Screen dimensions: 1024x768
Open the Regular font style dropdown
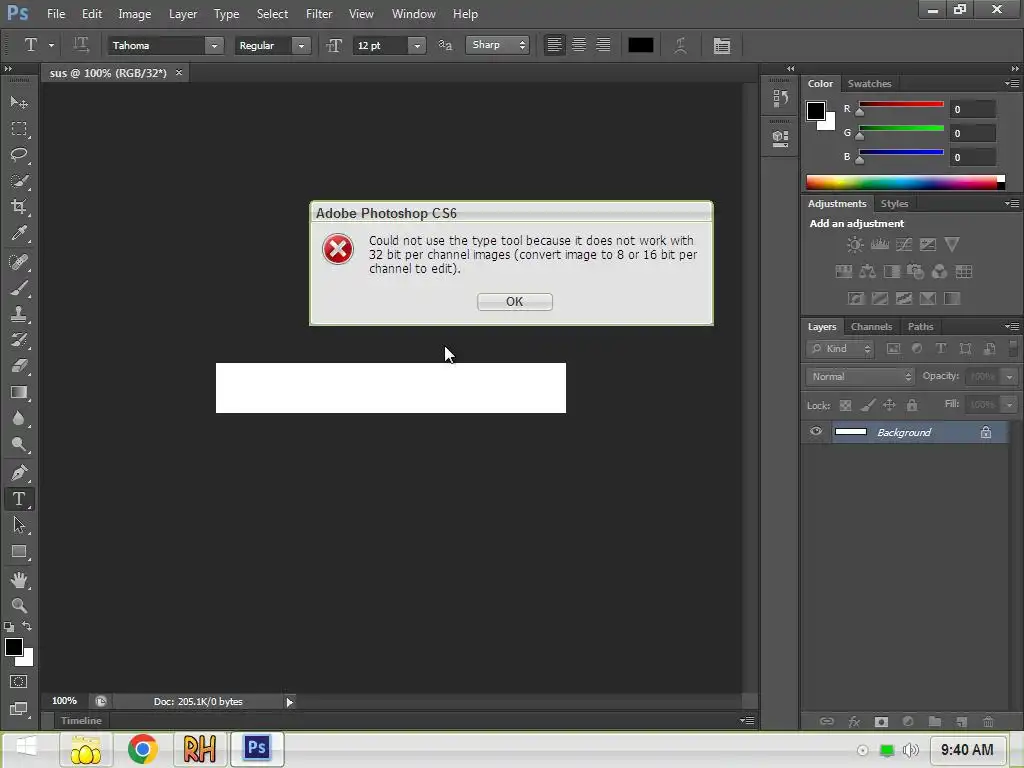(x=301, y=46)
